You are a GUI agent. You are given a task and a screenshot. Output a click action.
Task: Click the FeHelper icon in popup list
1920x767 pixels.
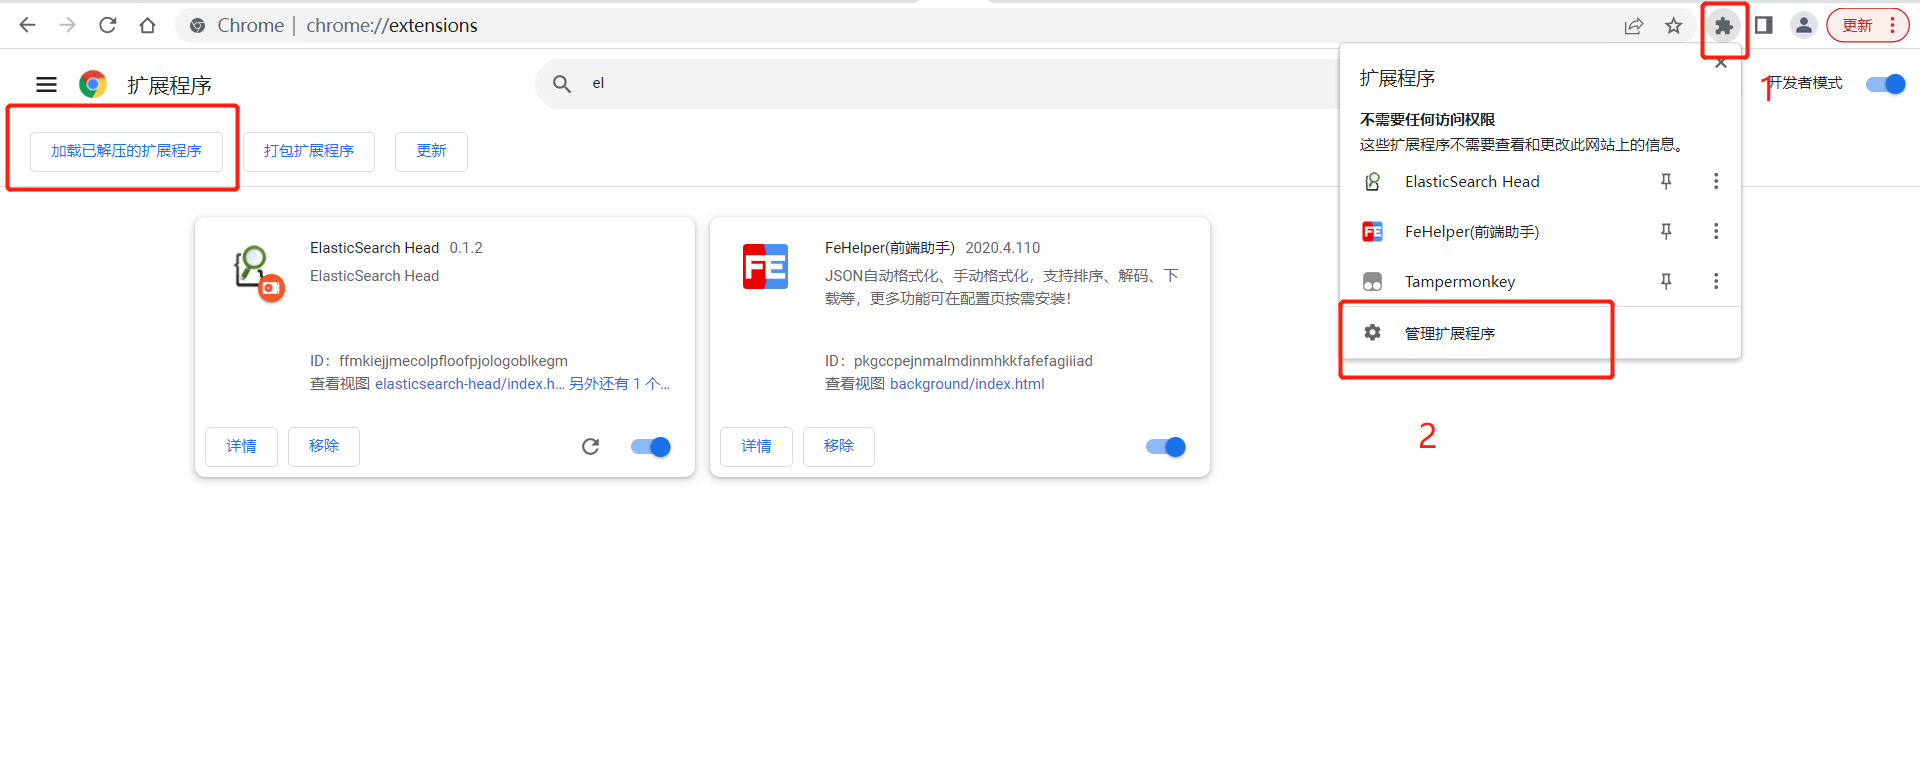tap(1373, 232)
